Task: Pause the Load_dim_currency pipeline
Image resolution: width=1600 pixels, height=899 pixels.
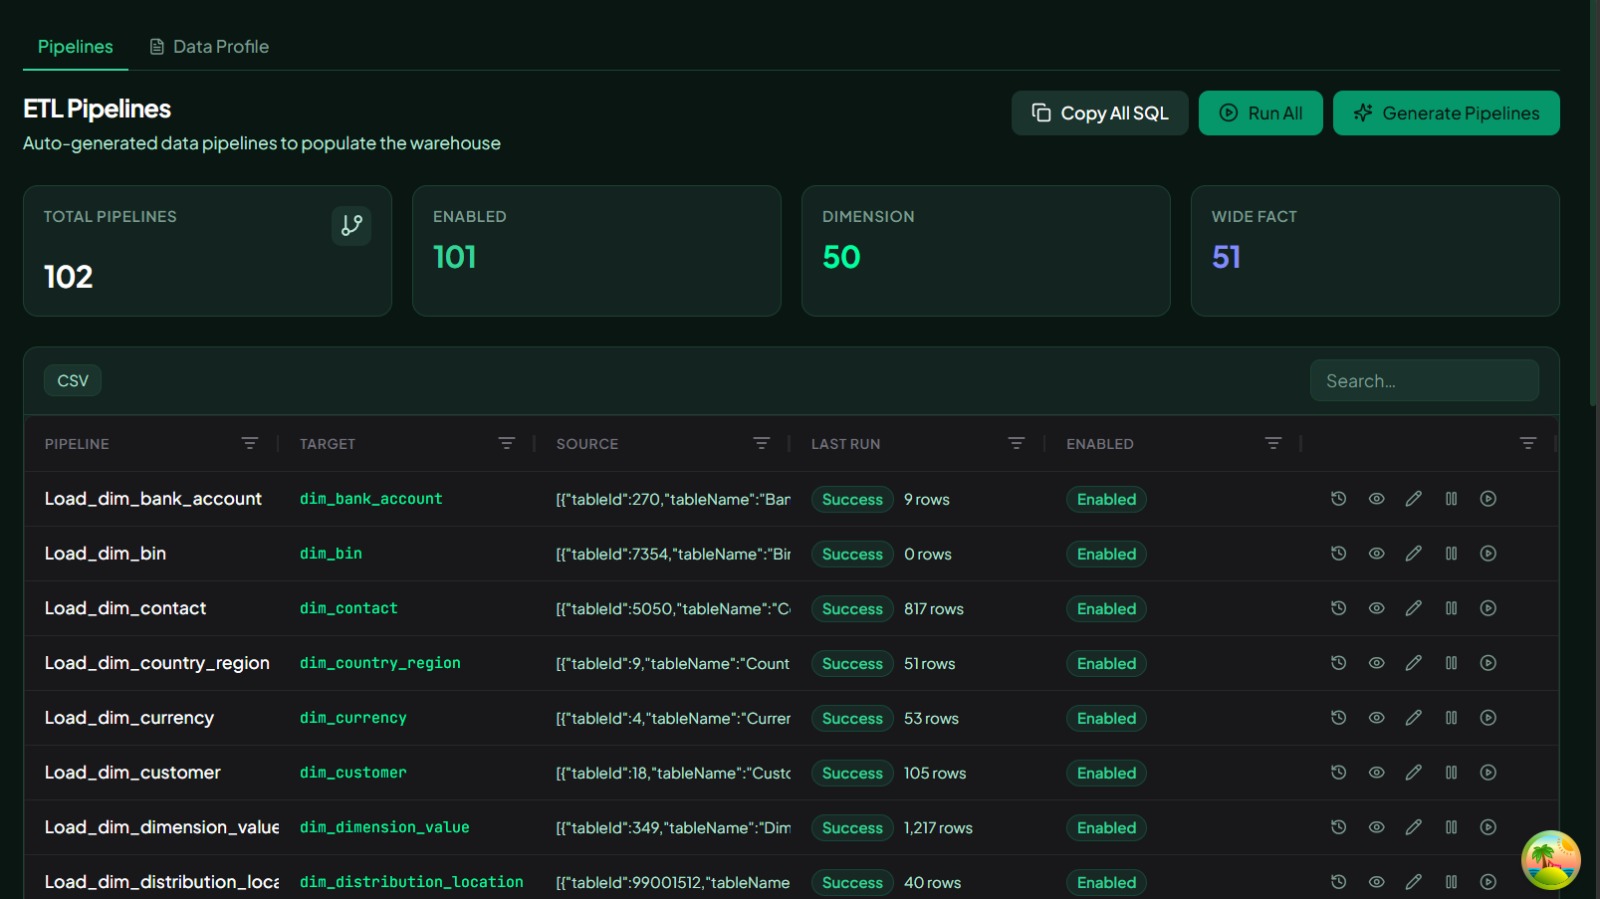Action: point(1451,718)
